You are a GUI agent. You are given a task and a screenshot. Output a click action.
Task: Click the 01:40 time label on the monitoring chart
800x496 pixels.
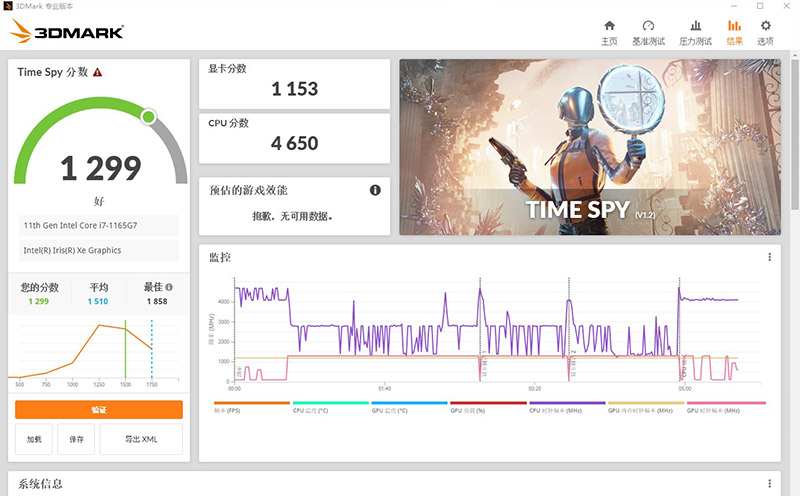(384, 389)
